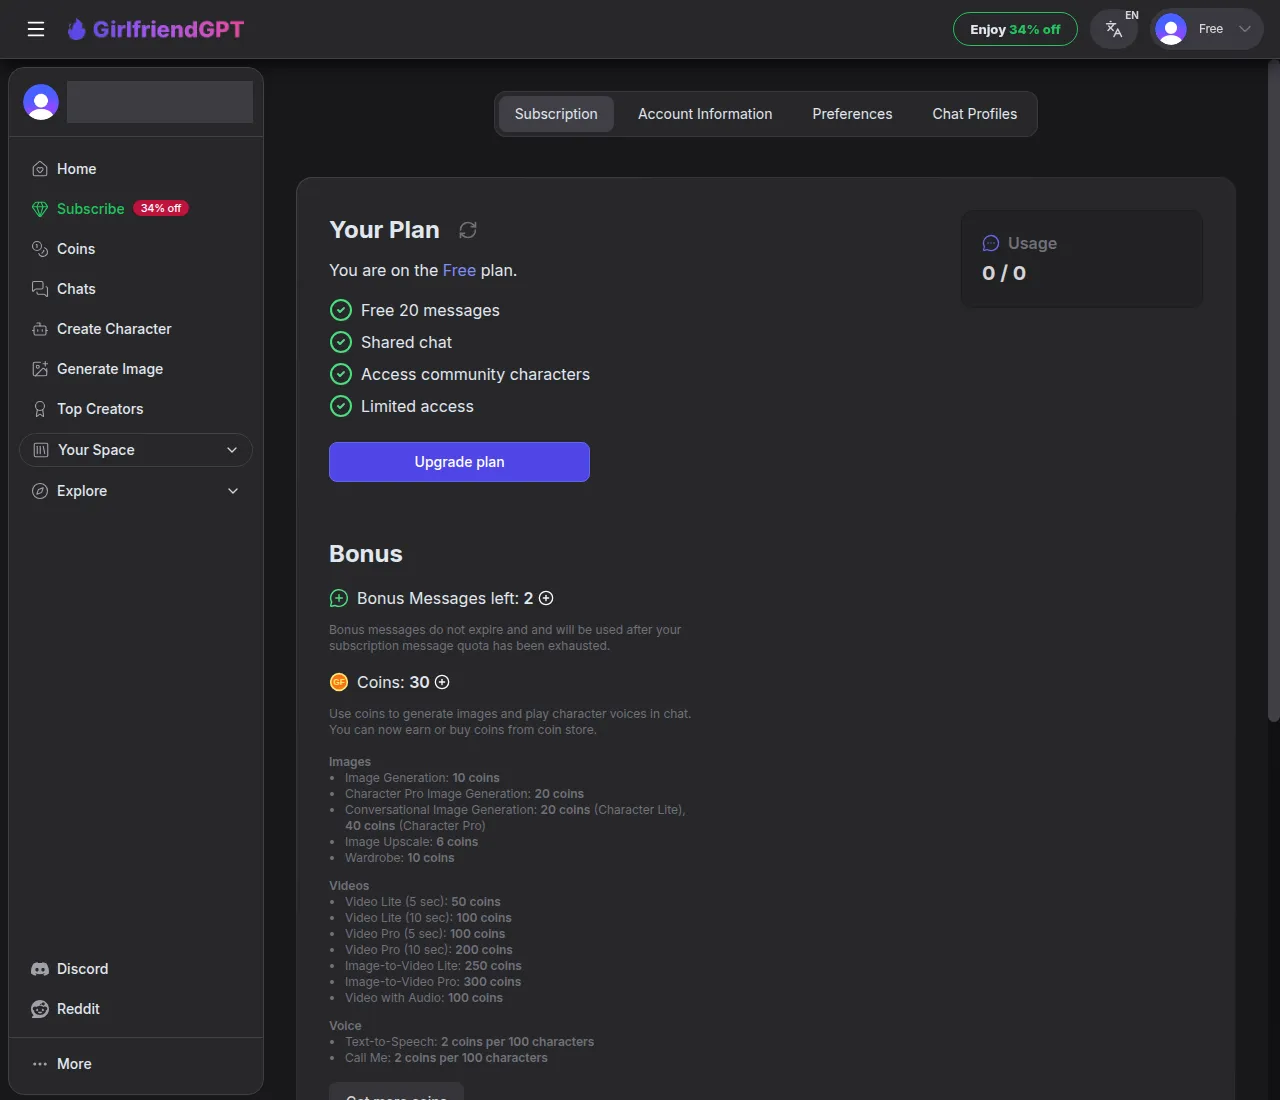
Task: Click the GirlfriendGPT brand name
Action: click(x=168, y=29)
